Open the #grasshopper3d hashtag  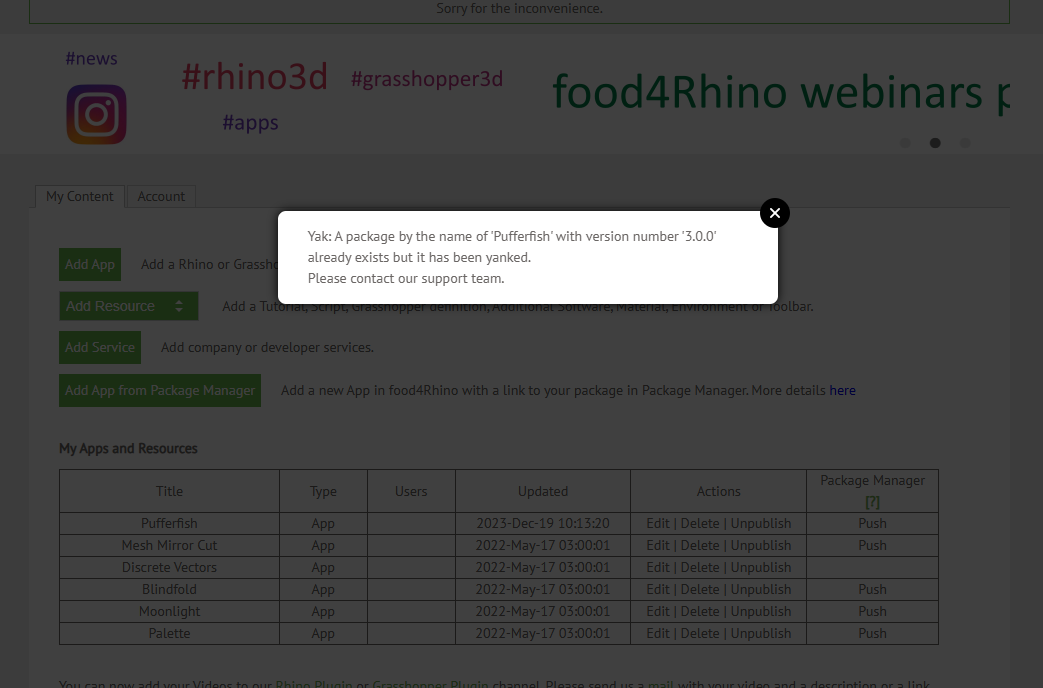click(x=426, y=79)
